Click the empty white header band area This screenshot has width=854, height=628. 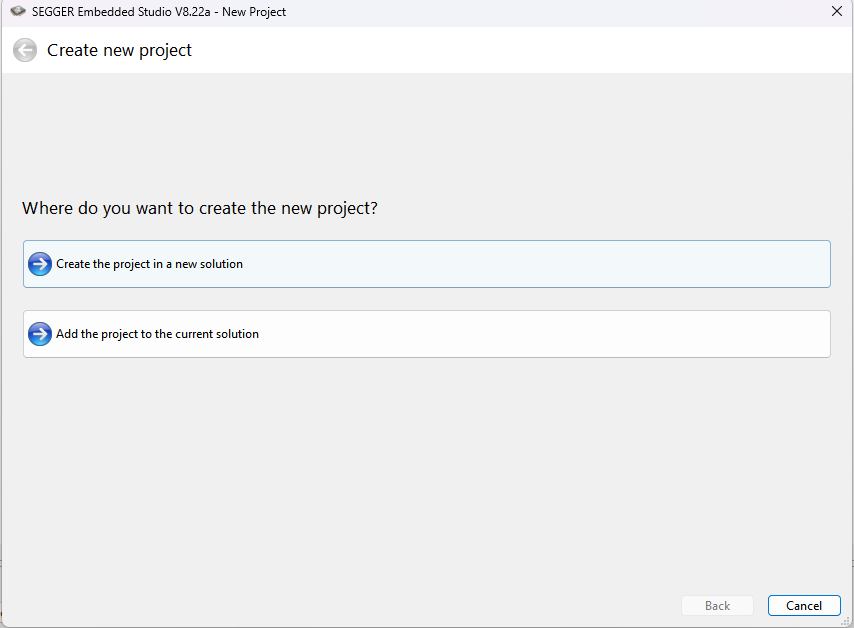[x=517, y=50]
